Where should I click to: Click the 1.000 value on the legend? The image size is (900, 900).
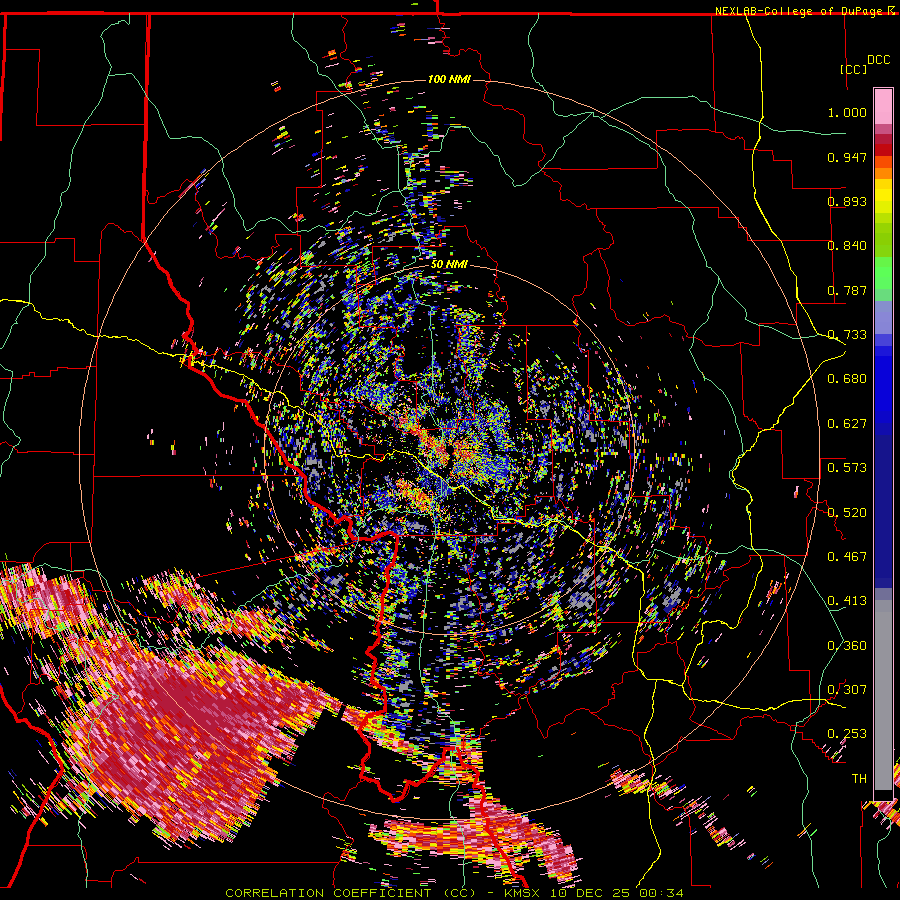tap(847, 112)
